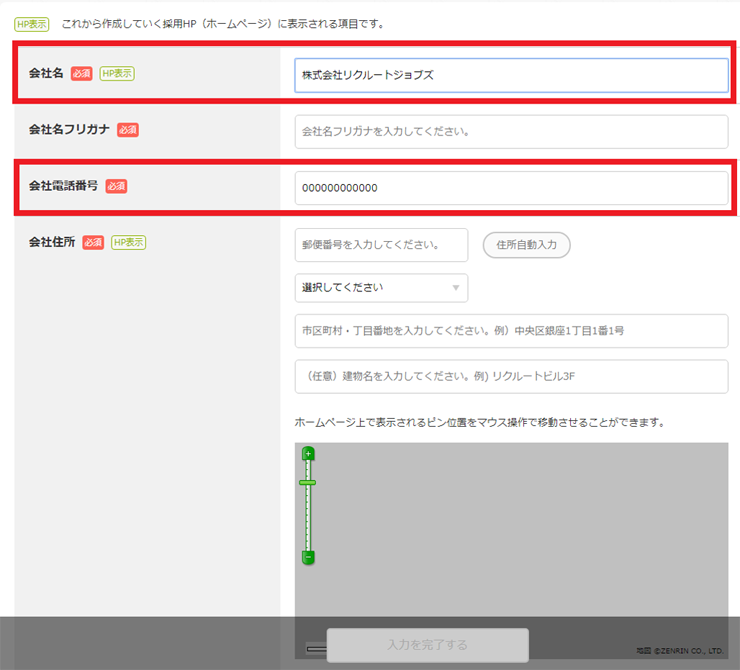Click the 会社名フリガナ input field
This screenshot has height=670, width=740.
coord(511,131)
